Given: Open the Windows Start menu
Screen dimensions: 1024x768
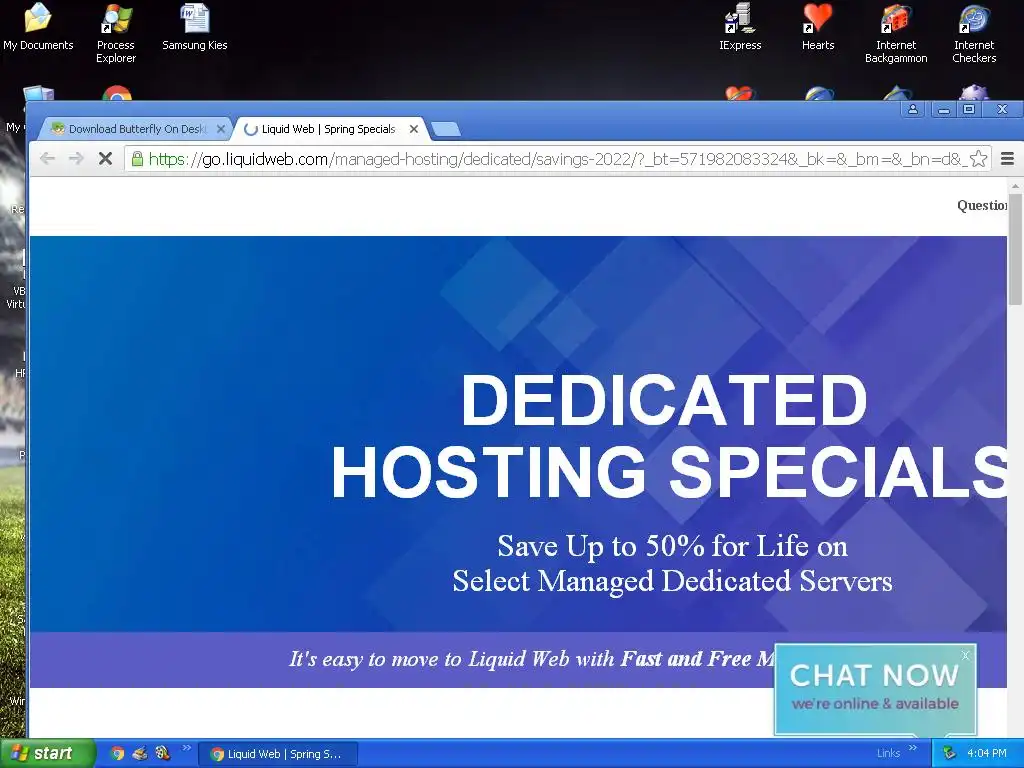Looking at the screenshot, I should pos(48,754).
